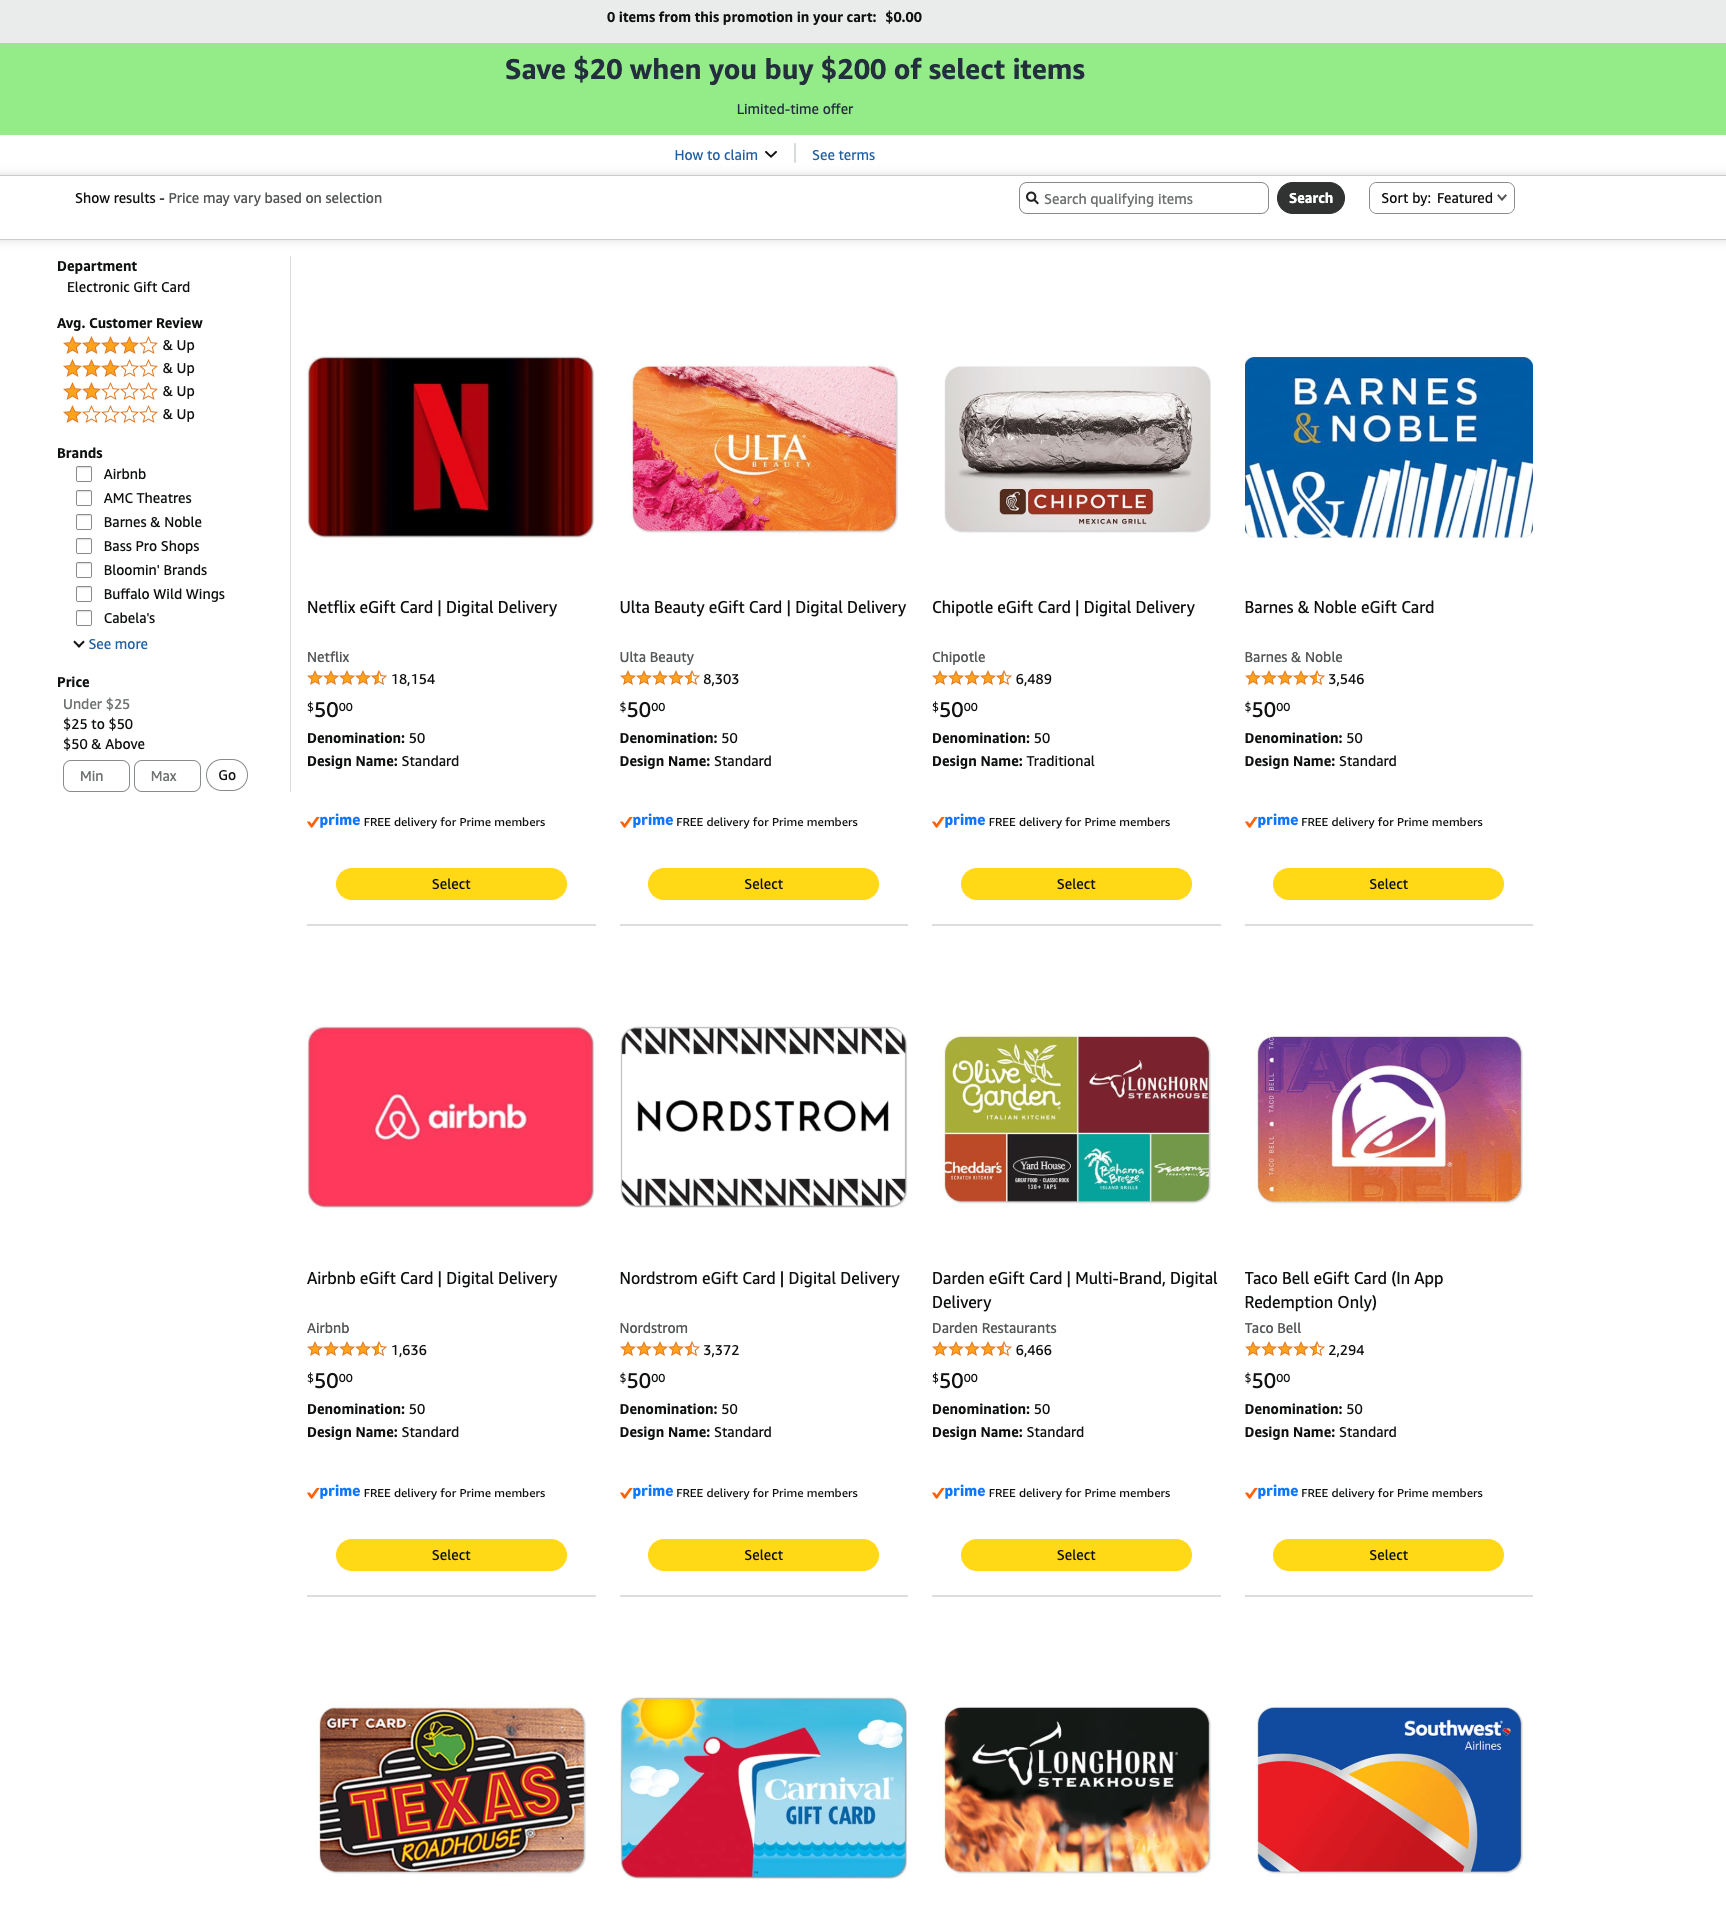Screen dimensions: 1726x1908
Task: Select the $25 to $50 price range
Action: tap(98, 724)
